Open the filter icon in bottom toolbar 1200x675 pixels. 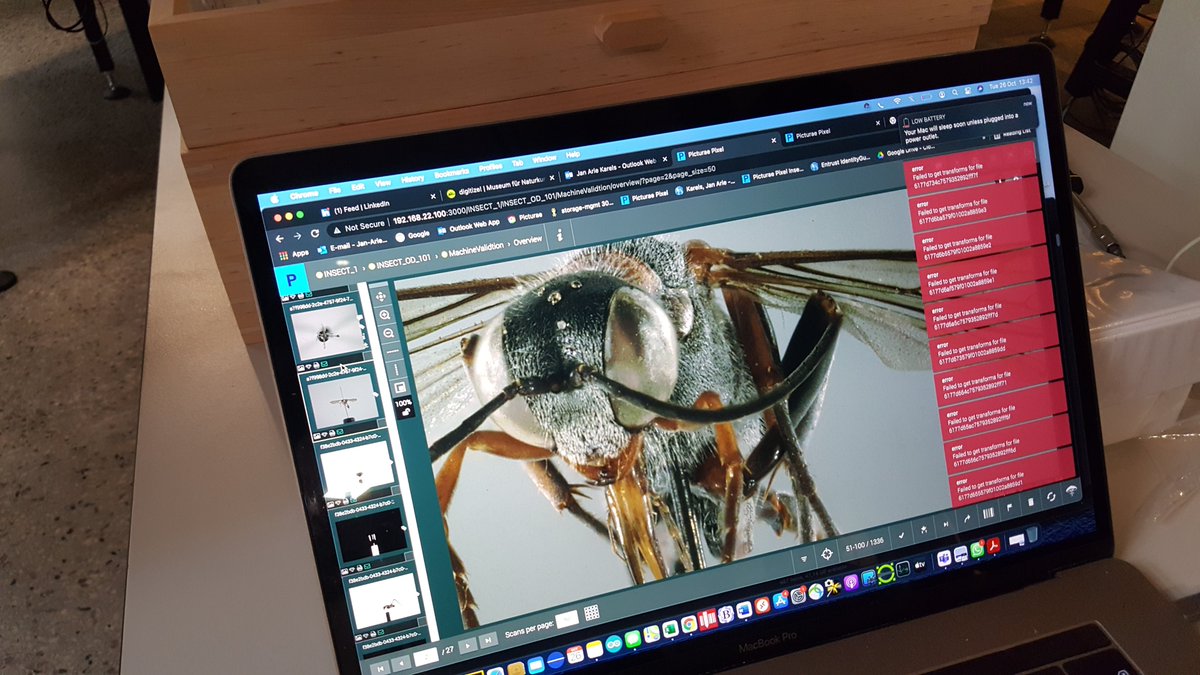click(x=804, y=558)
